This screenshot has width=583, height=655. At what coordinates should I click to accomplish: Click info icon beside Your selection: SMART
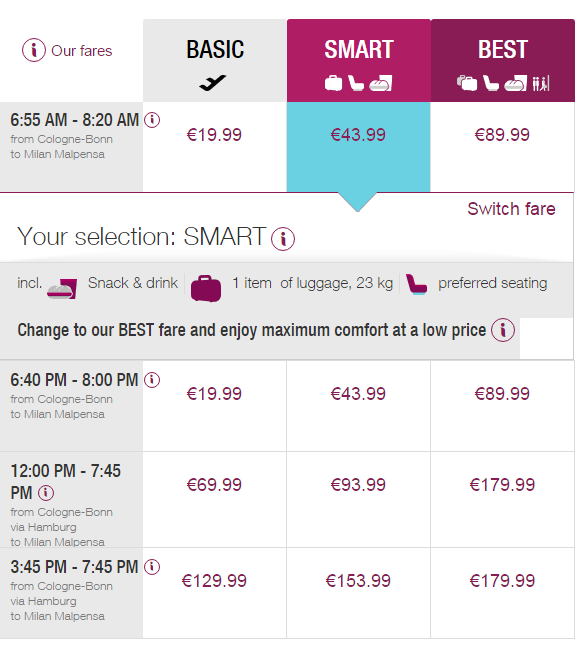[x=283, y=239]
